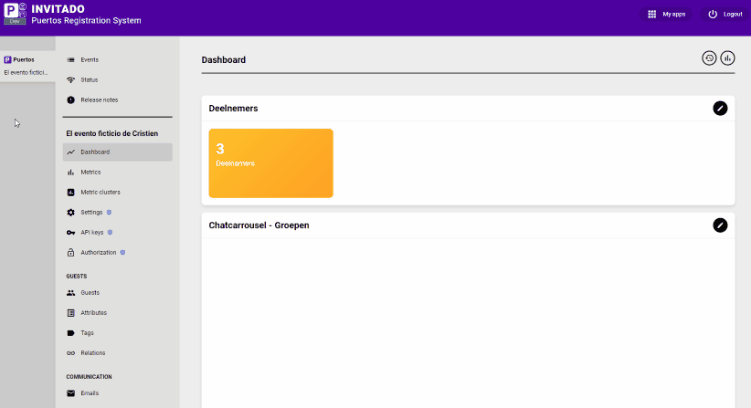
Task: Click the Dashboard page title
Action: pos(224,60)
